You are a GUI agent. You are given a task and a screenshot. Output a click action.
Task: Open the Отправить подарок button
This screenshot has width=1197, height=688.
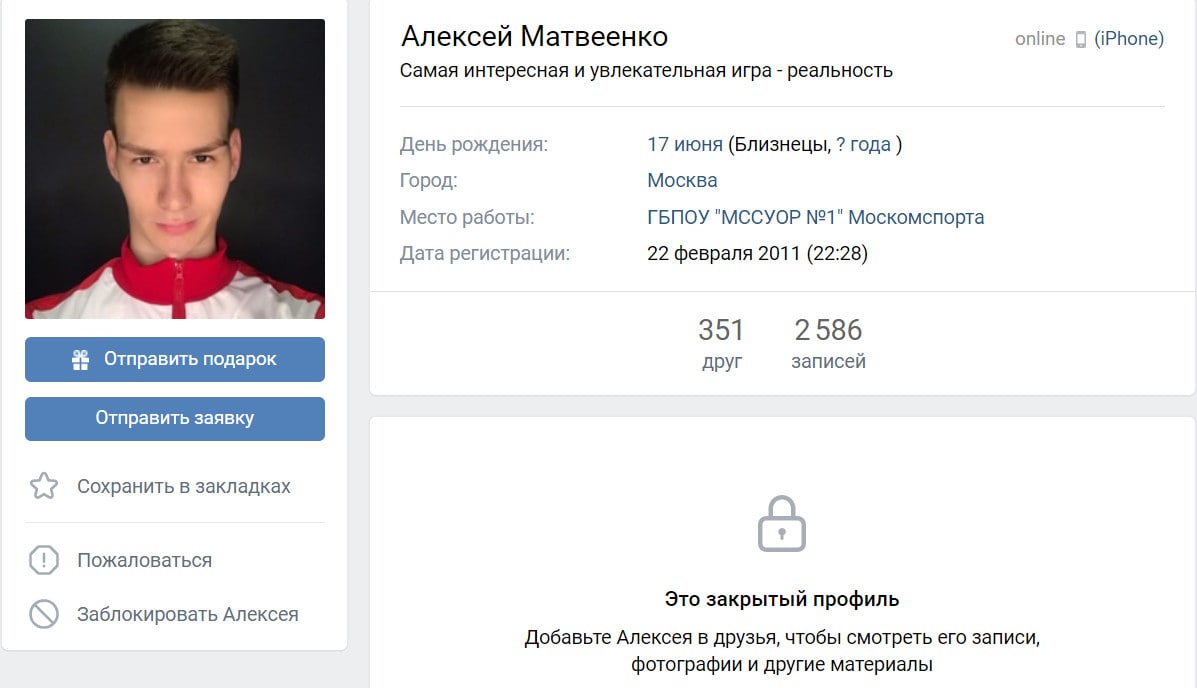pyautogui.click(x=175, y=360)
